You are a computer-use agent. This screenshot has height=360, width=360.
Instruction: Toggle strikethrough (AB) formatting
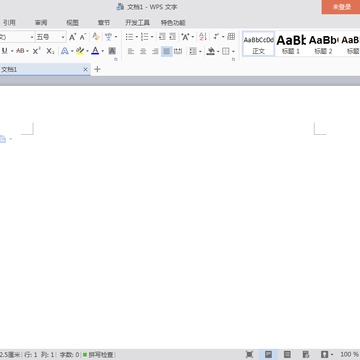(20, 51)
